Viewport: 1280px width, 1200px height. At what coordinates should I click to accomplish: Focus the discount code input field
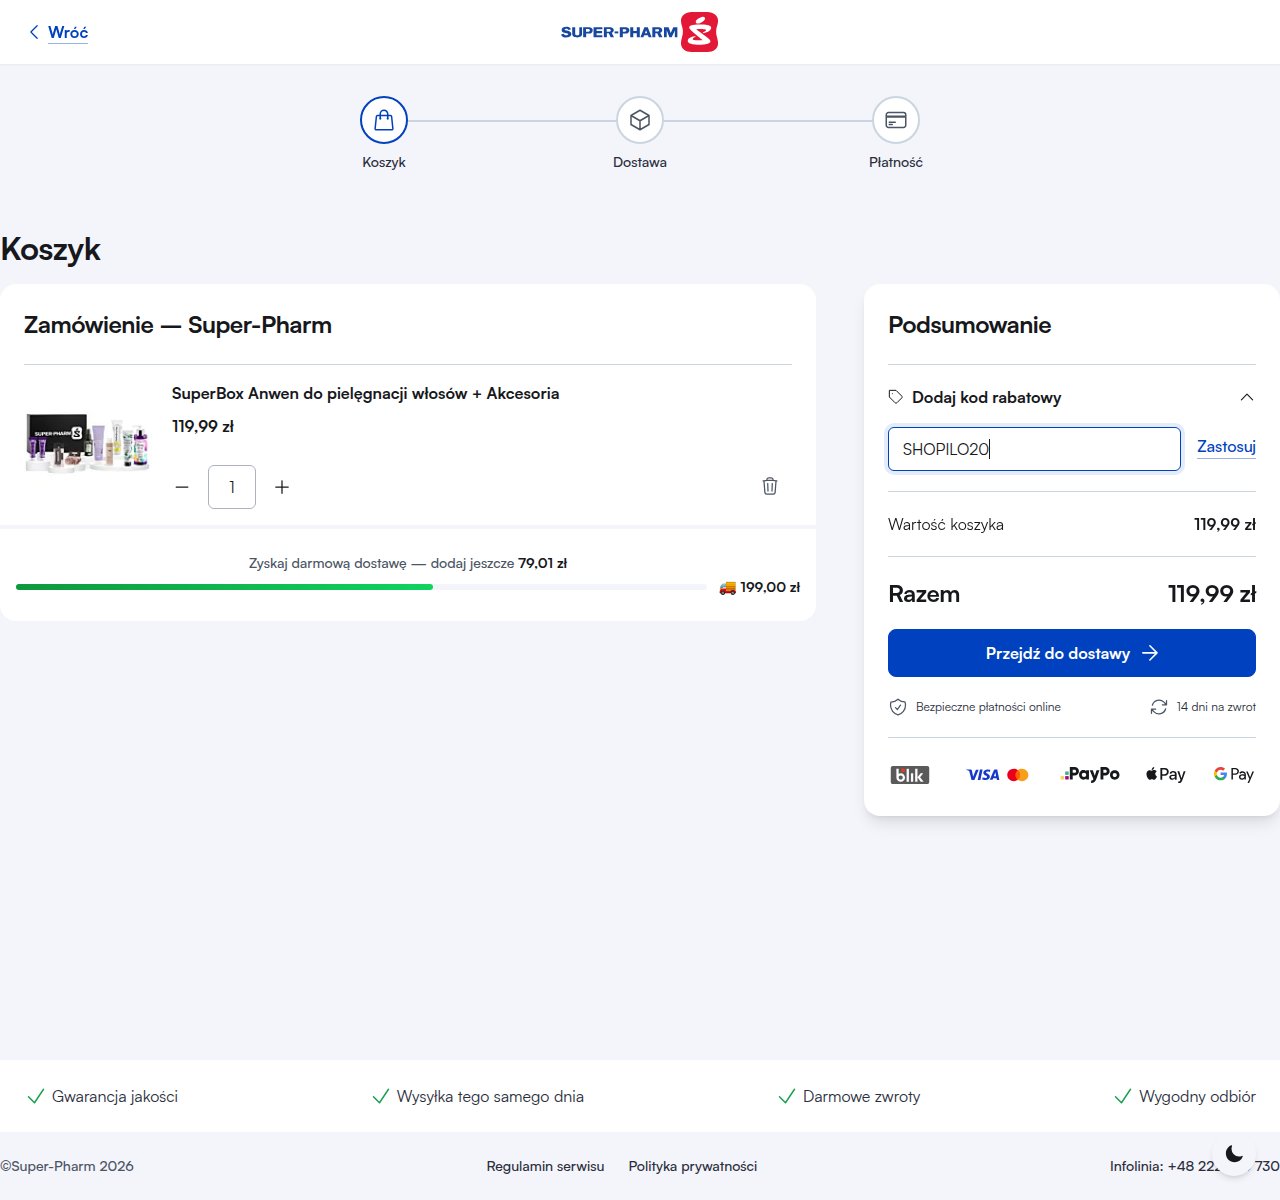pos(1035,449)
